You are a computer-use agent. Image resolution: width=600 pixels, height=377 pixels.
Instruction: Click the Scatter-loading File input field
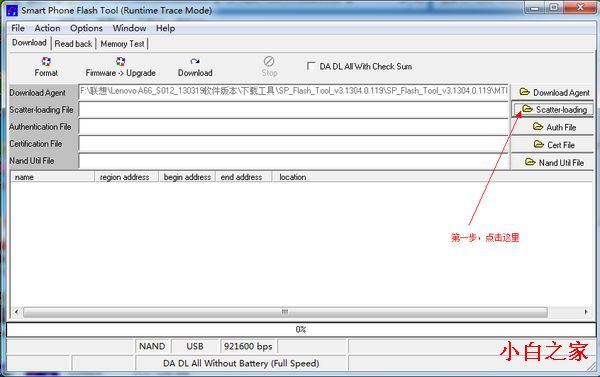click(x=293, y=110)
